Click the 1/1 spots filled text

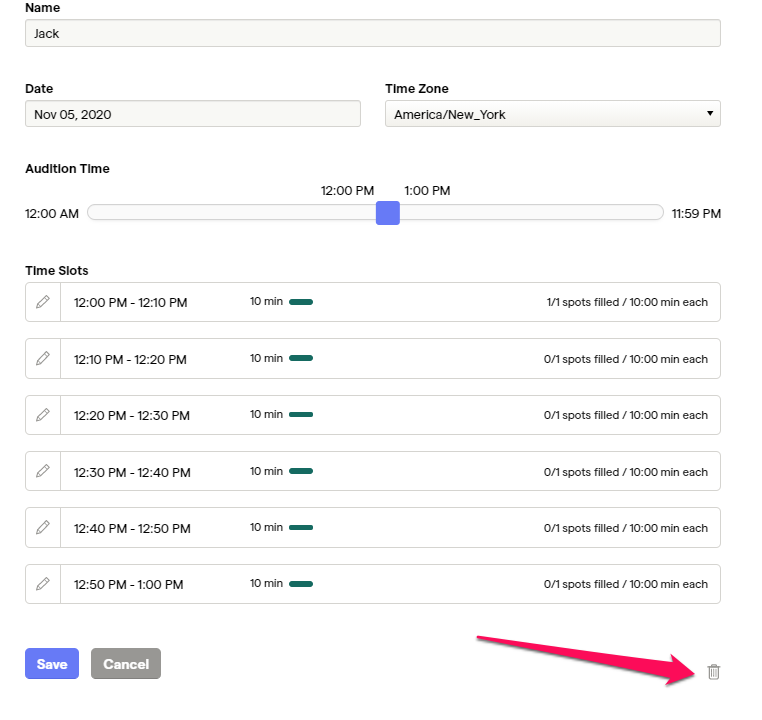(x=627, y=302)
